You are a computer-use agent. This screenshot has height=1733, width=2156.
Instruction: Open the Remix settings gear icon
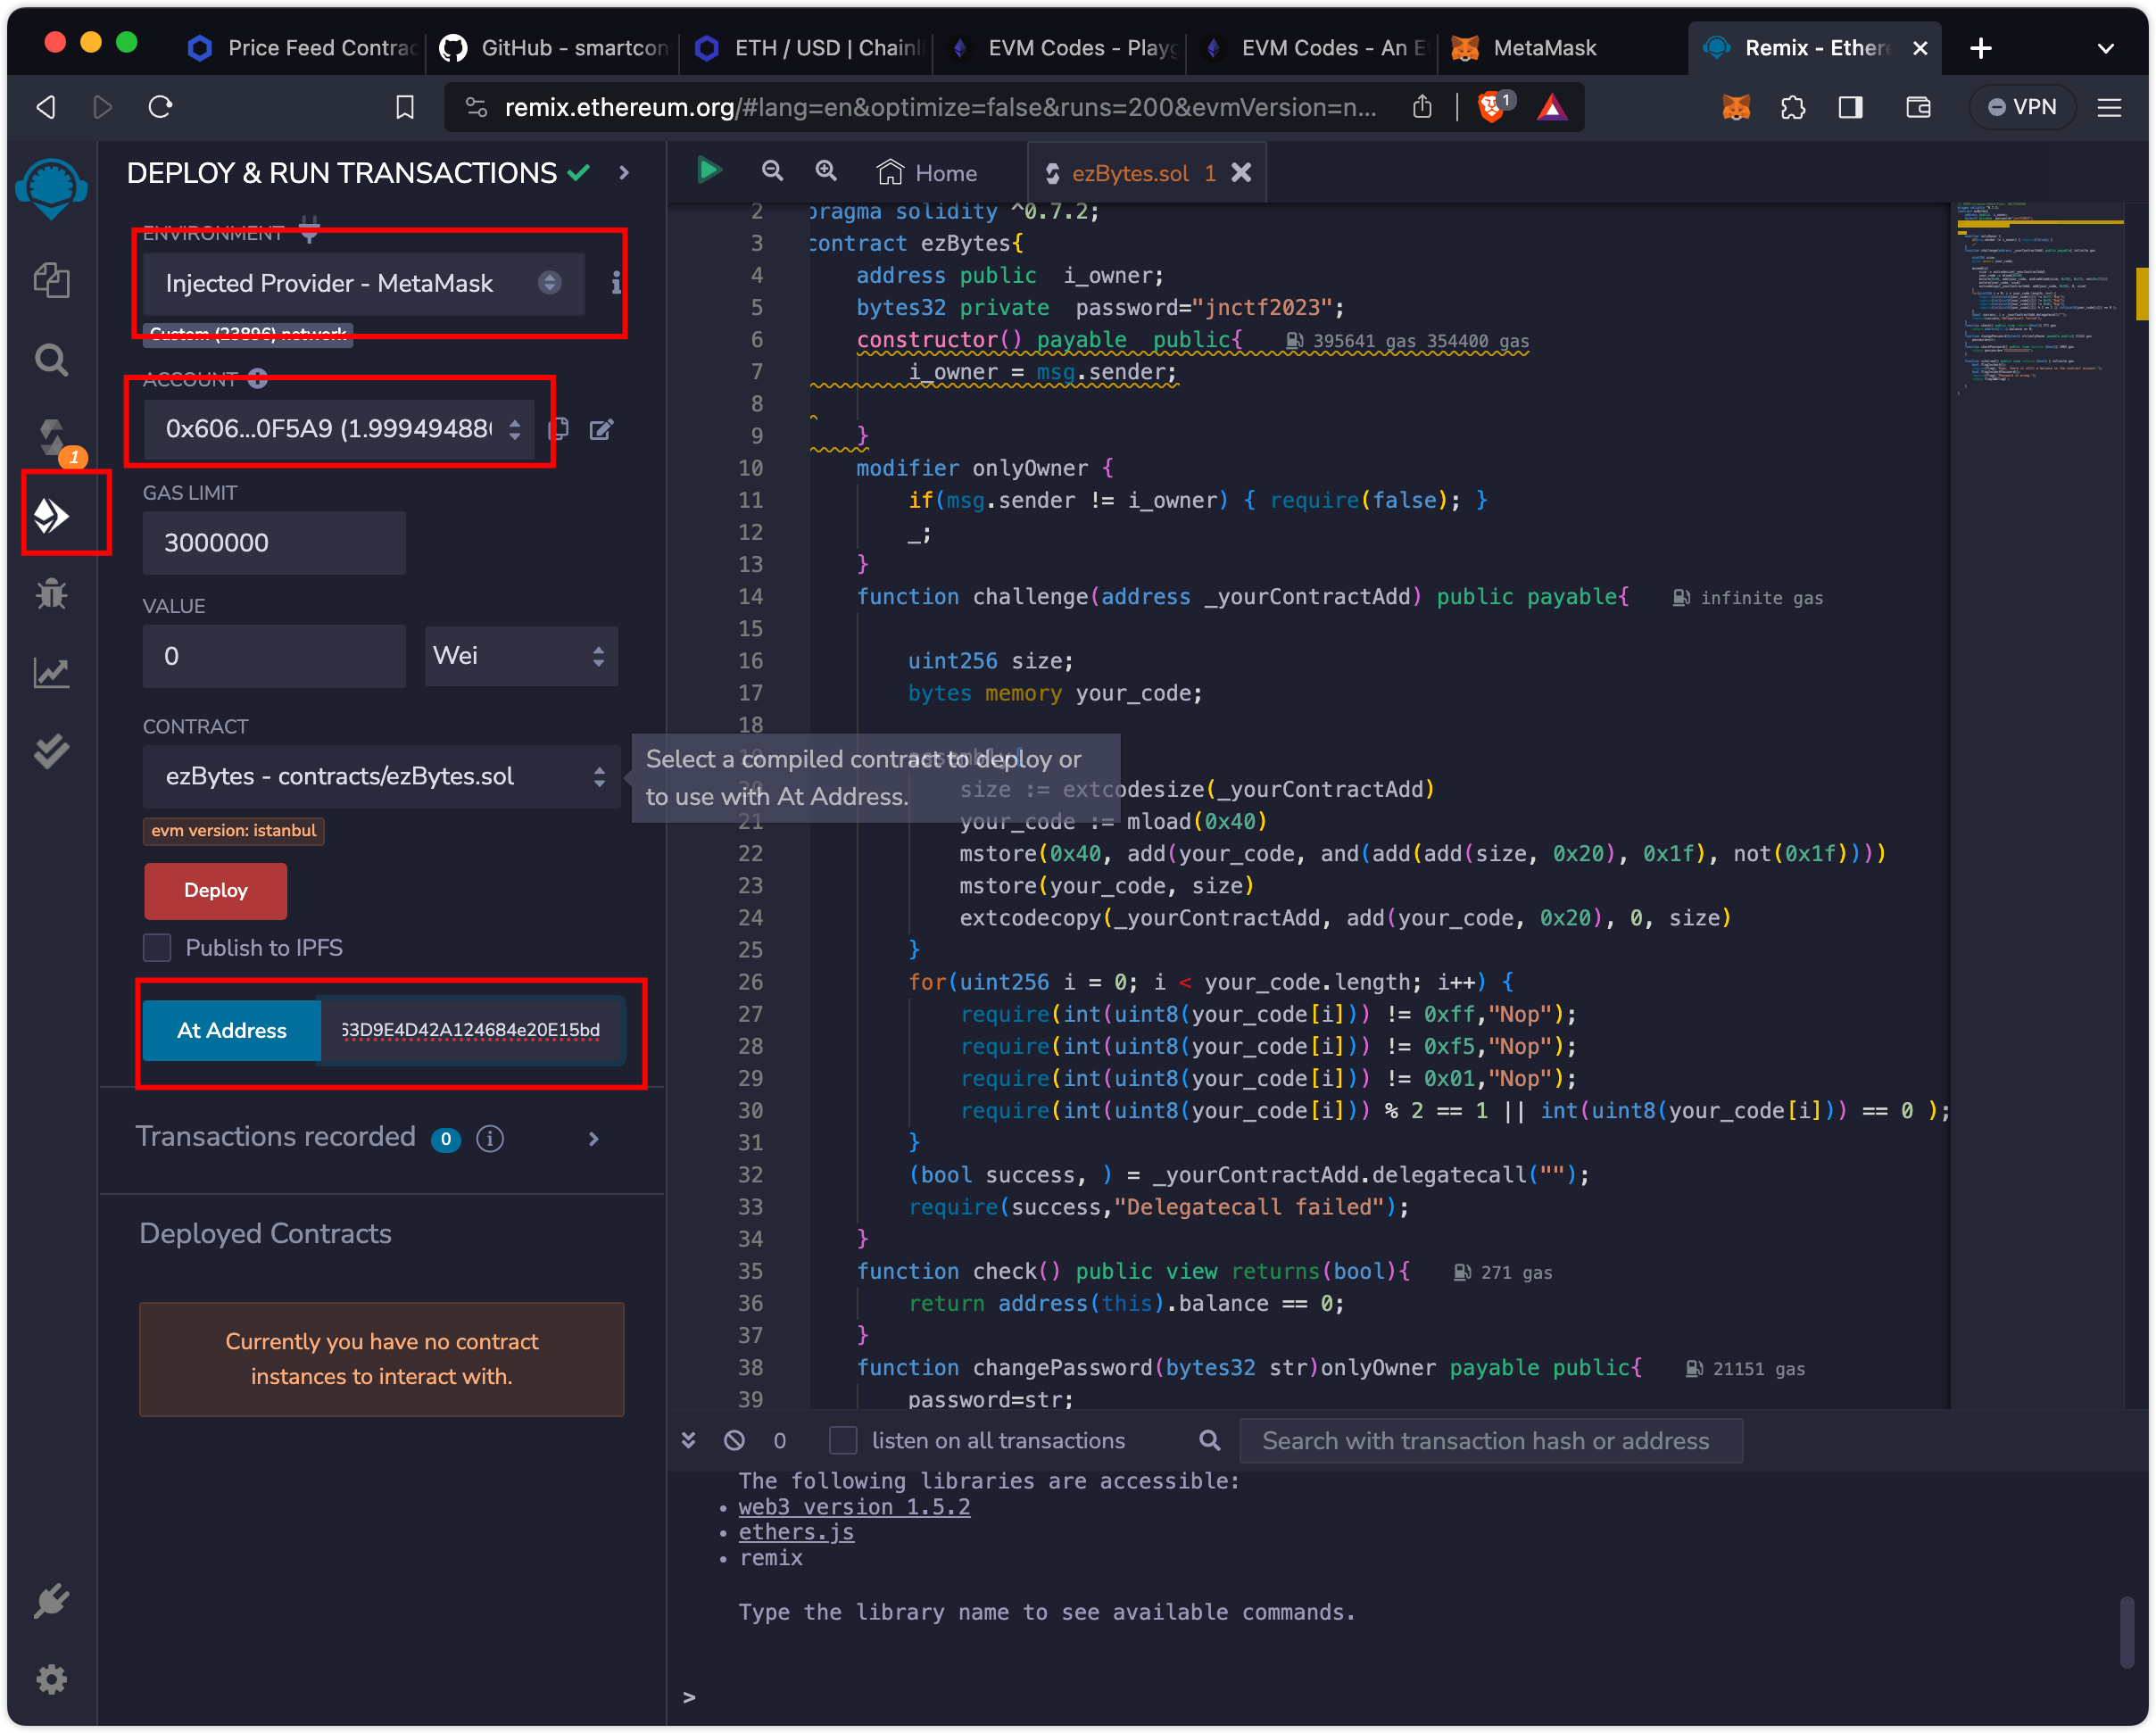(51, 1679)
